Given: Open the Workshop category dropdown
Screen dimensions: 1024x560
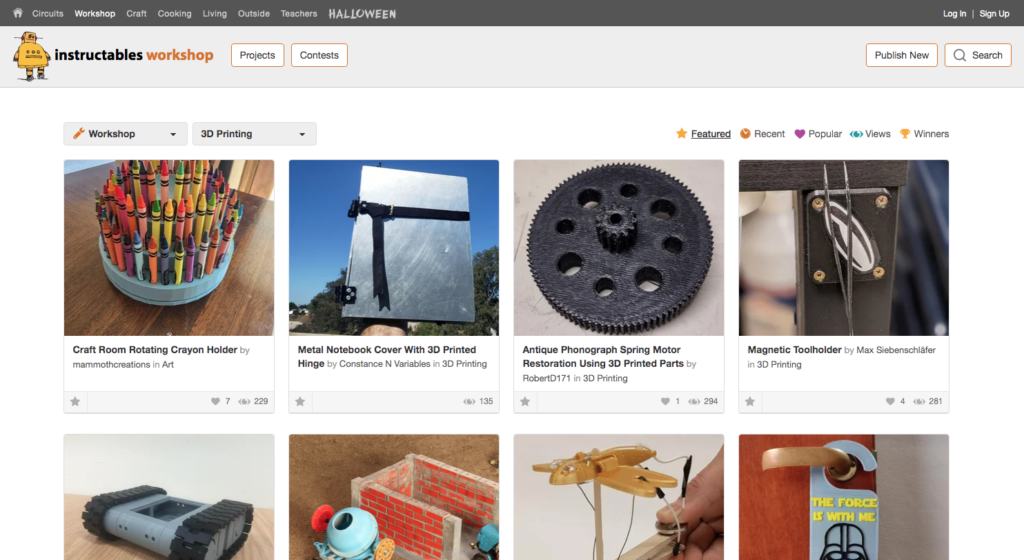Looking at the screenshot, I should coord(125,134).
